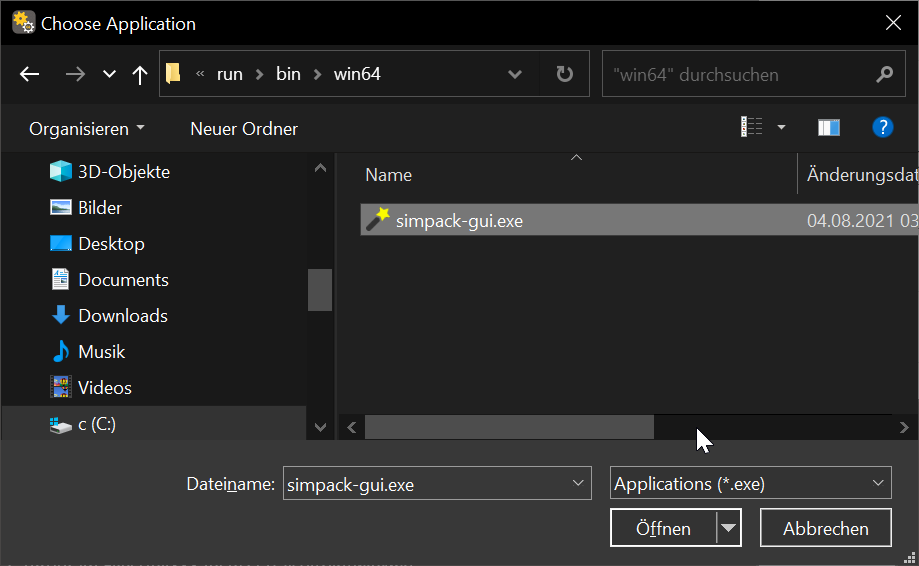Image resolution: width=919 pixels, height=566 pixels.
Task: Select drive c (C:) in navigation pane
Action: click(155, 423)
